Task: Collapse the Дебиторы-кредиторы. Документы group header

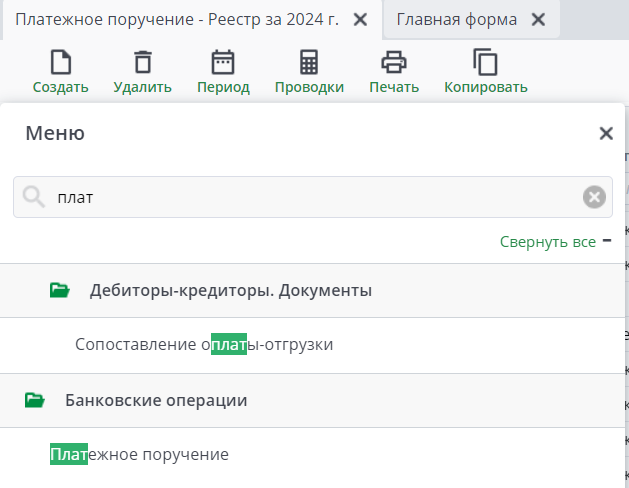Action: click(230, 291)
